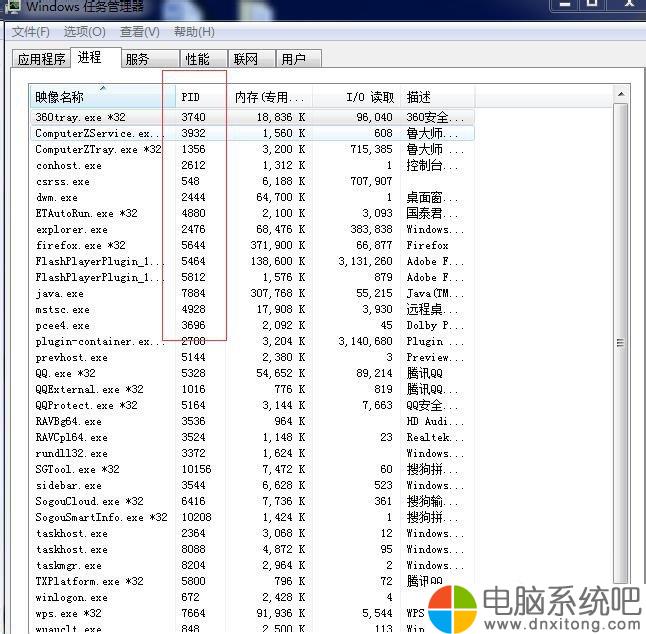Viewport: 646px width, 634px height.
Task: Sort by 内存(专用) column header
Action: click(x=270, y=97)
